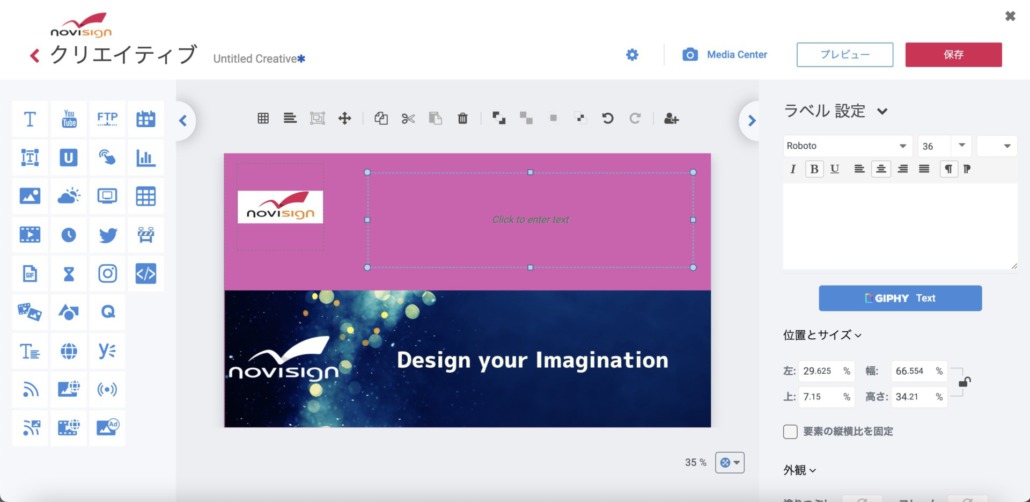Align label text left
Screen dimensions: 1030x502
859,169
